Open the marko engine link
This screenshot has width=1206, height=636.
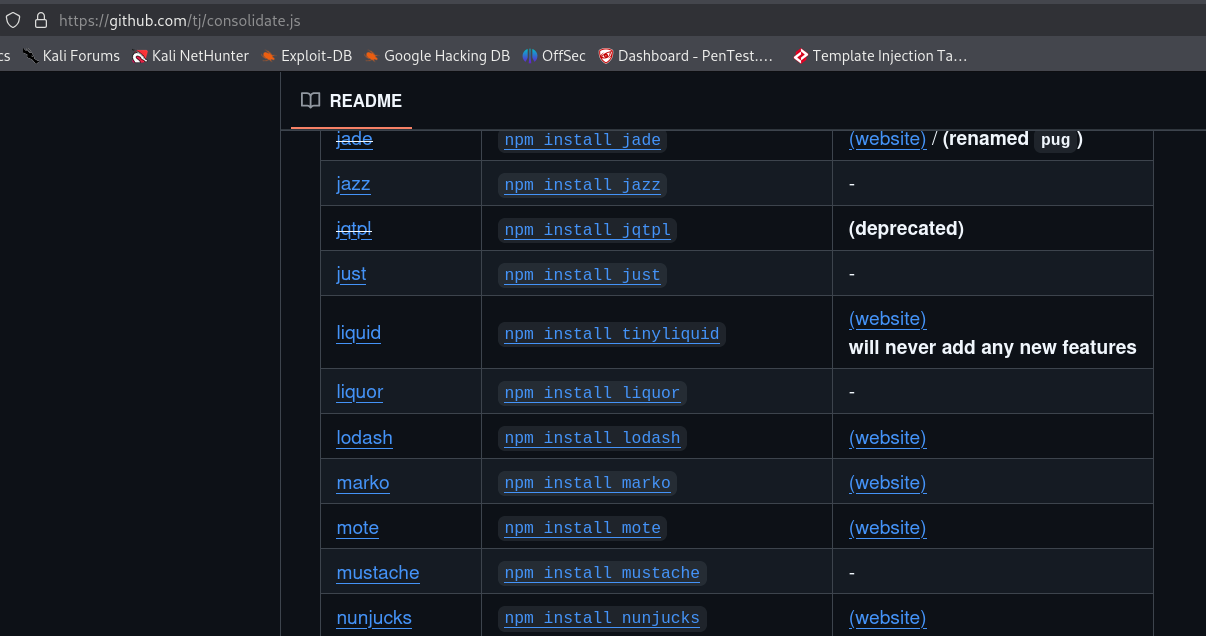click(x=362, y=483)
